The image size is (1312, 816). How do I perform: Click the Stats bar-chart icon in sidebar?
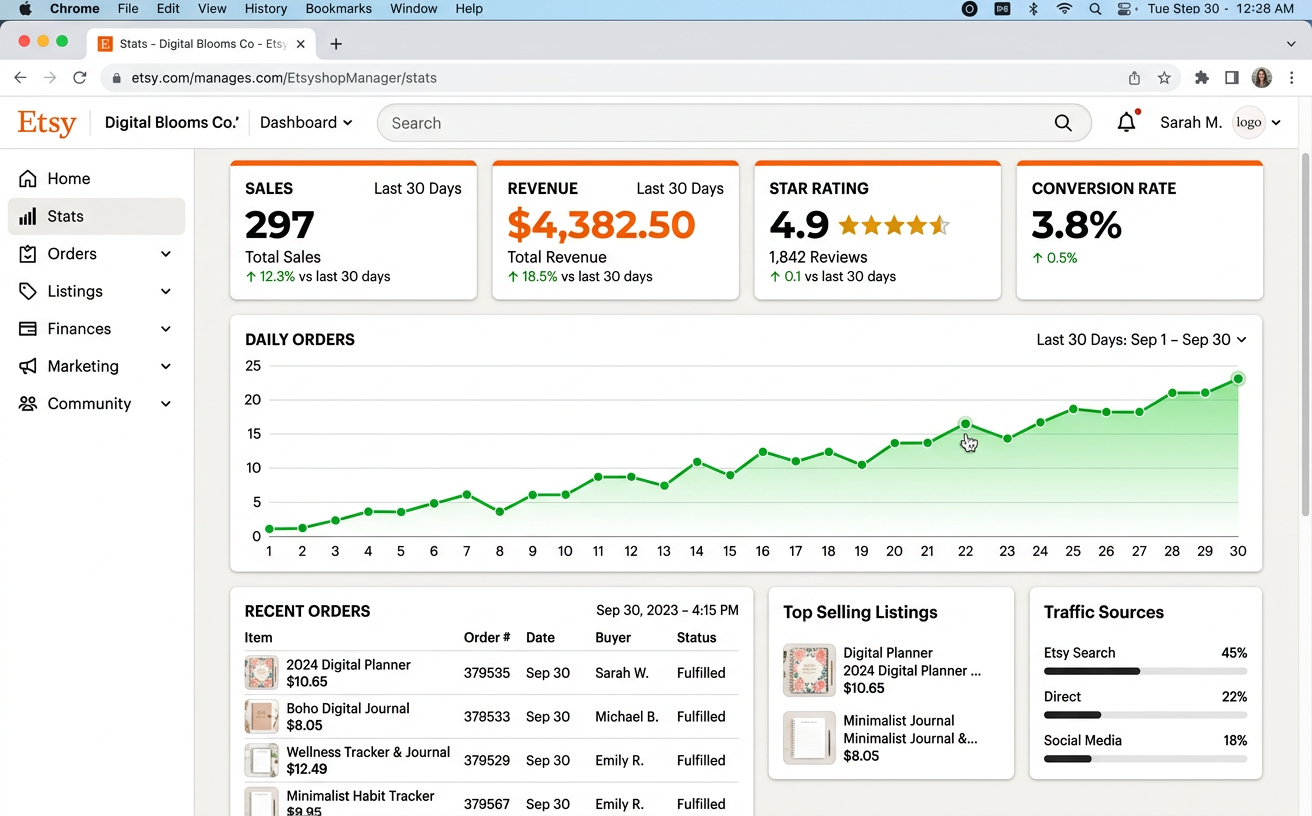click(28, 216)
